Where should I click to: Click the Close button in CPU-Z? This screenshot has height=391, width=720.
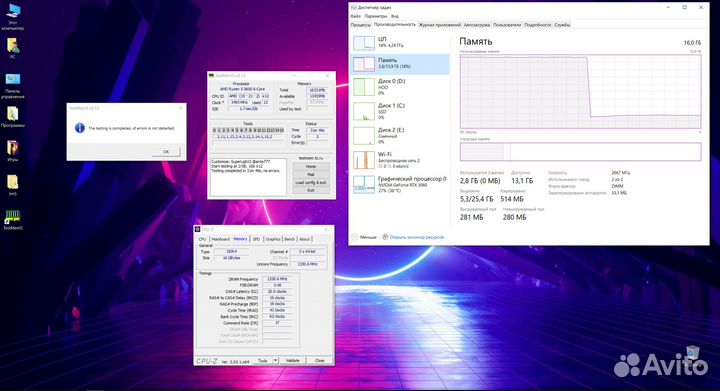320,361
